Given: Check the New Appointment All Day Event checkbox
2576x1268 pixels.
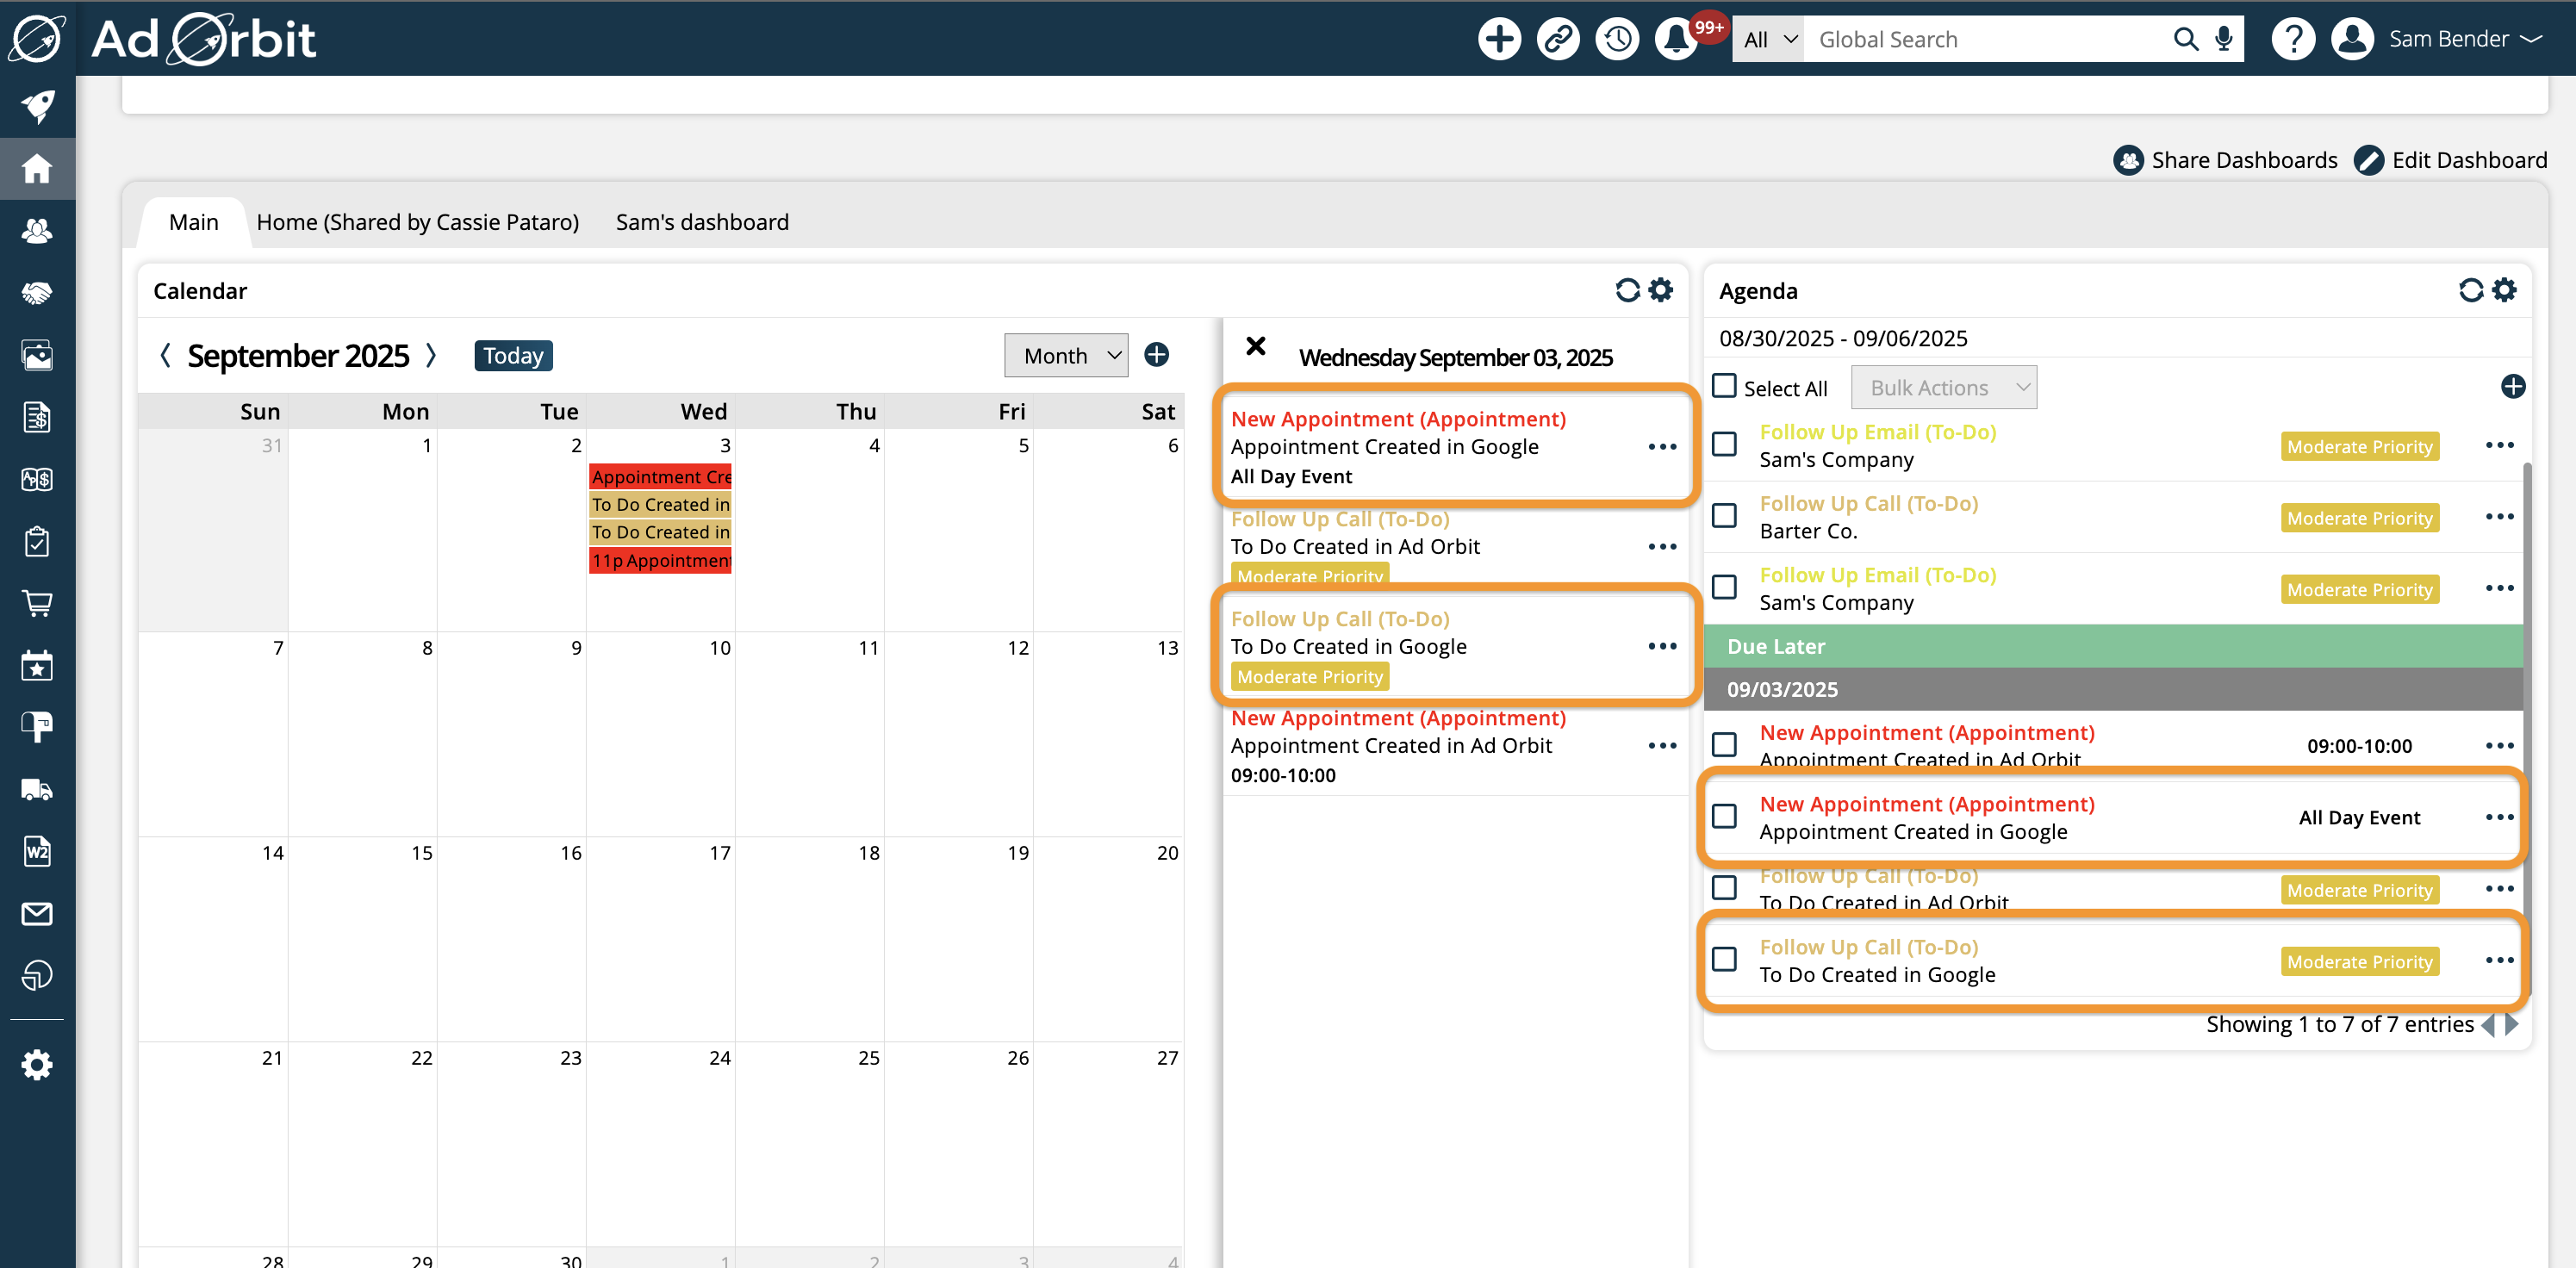Looking at the screenshot, I should (1724, 817).
